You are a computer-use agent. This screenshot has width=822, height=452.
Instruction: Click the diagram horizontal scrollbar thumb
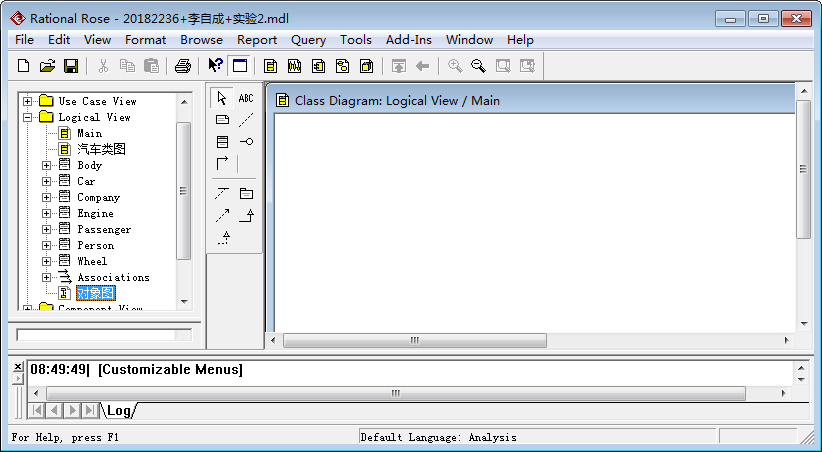pos(415,340)
